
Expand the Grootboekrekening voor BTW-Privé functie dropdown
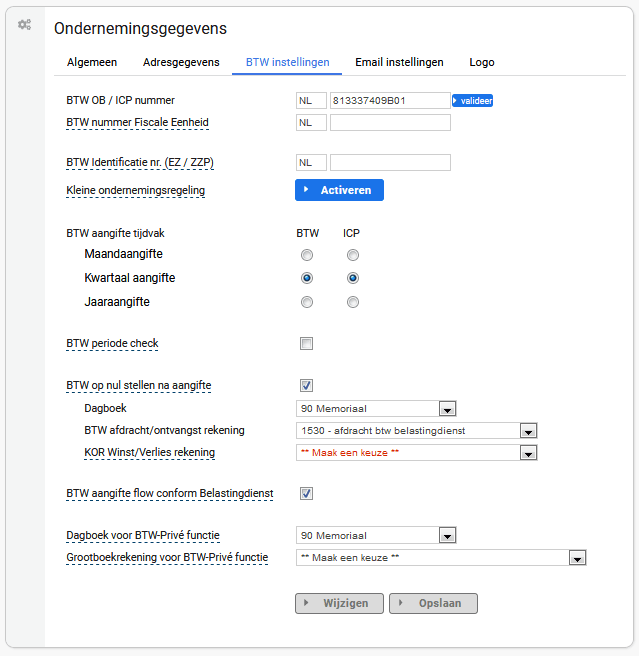(x=441, y=558)
